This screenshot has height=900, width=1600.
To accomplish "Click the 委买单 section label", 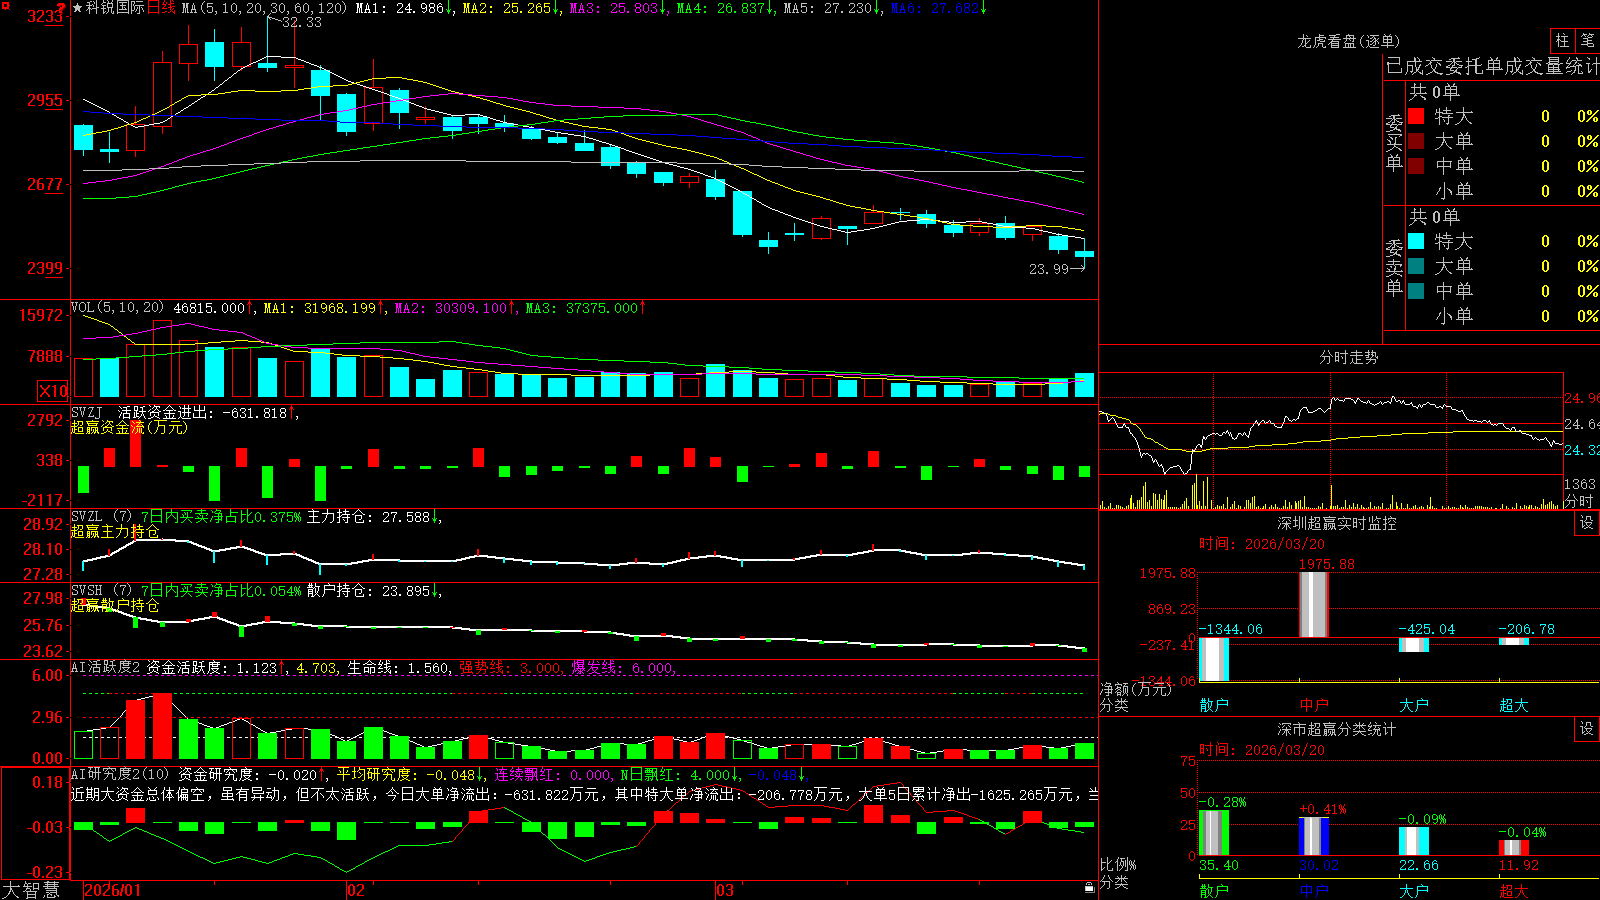I will 1394,143.
